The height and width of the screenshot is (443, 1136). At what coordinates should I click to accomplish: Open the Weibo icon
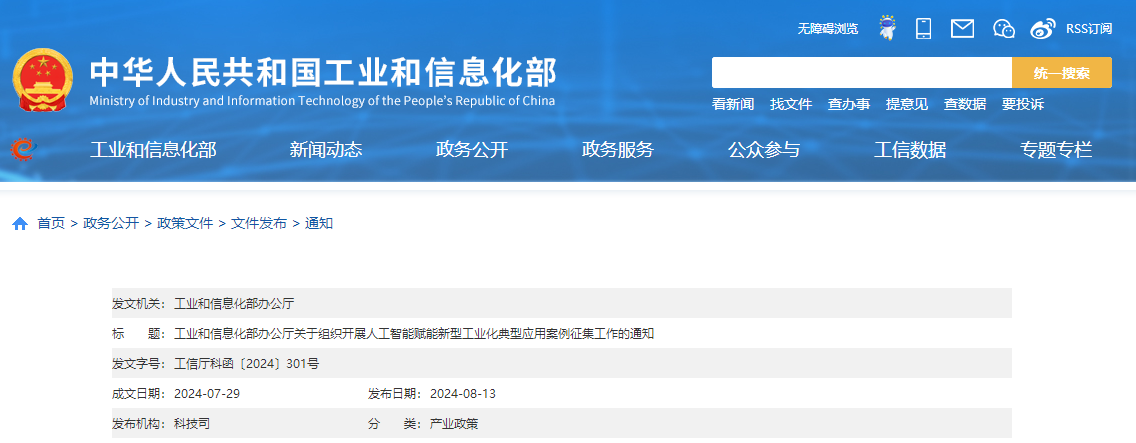click(x=1043, y=28)
